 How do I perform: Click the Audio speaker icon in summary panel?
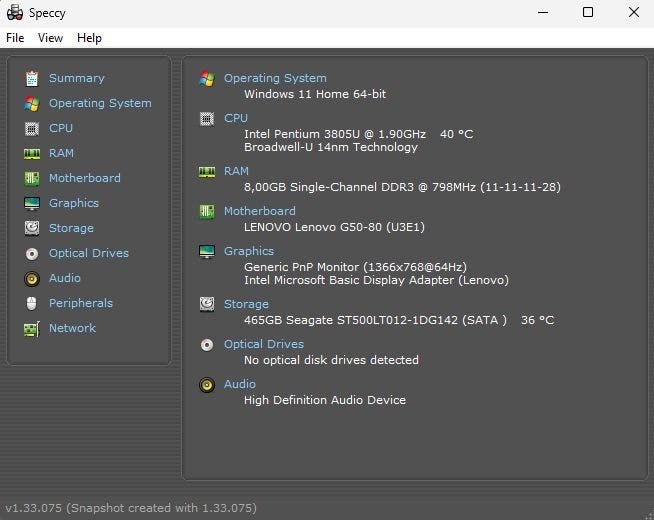[x=207, y=385]
